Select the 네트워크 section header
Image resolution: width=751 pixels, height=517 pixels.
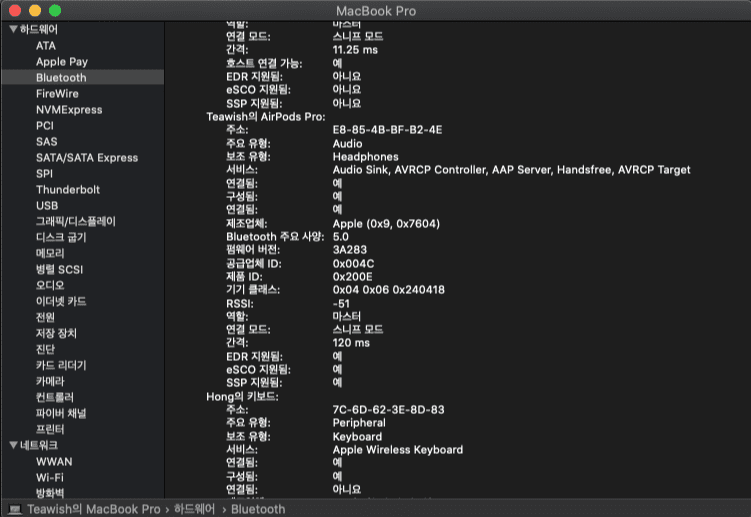(38, 446)
